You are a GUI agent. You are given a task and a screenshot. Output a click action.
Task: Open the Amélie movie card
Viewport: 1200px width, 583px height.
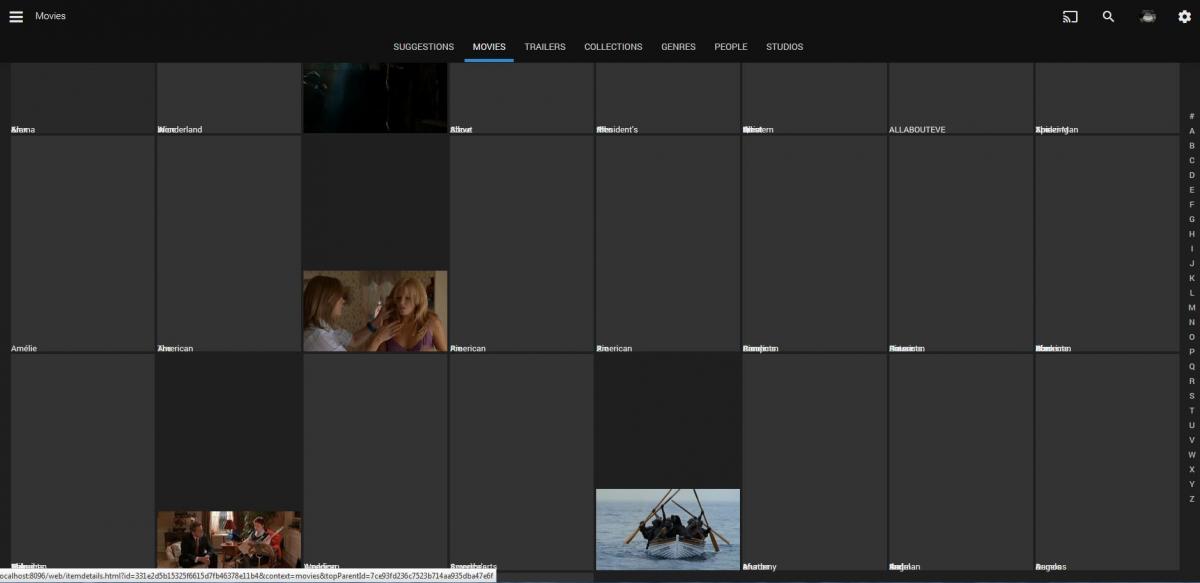tap(82, 245)
